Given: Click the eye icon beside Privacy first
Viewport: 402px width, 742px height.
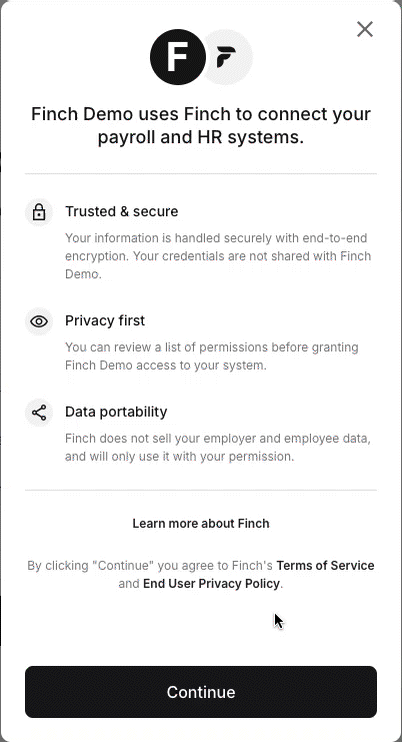Looking at the screenshot, I should 39,322.
